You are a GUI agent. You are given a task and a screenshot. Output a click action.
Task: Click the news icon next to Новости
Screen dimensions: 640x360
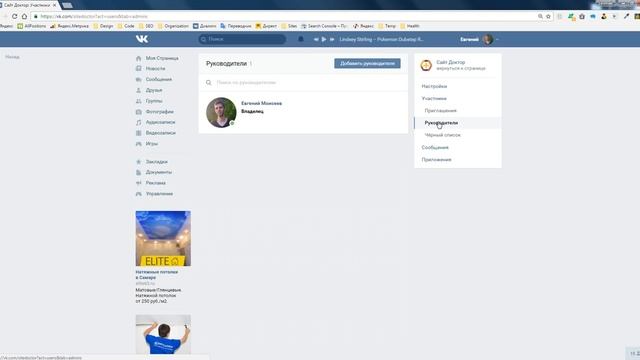[x=138, y=69]
